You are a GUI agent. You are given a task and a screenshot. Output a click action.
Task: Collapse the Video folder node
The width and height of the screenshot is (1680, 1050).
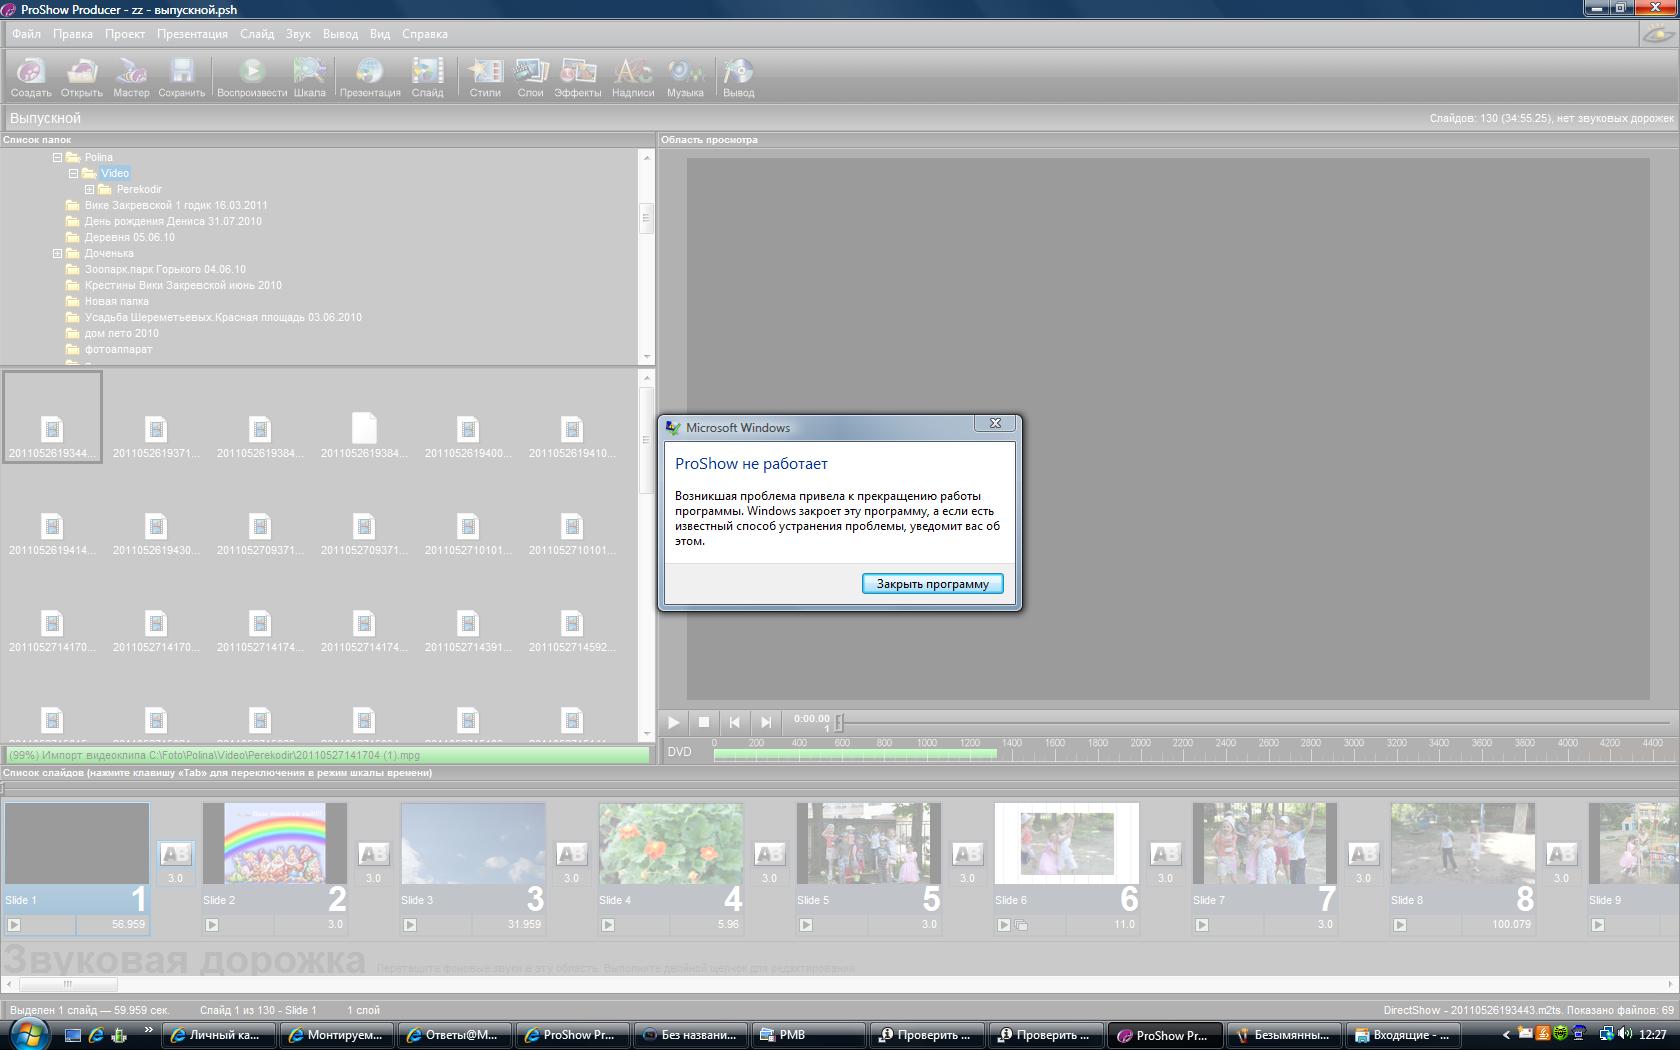click(x=74, y=174)
